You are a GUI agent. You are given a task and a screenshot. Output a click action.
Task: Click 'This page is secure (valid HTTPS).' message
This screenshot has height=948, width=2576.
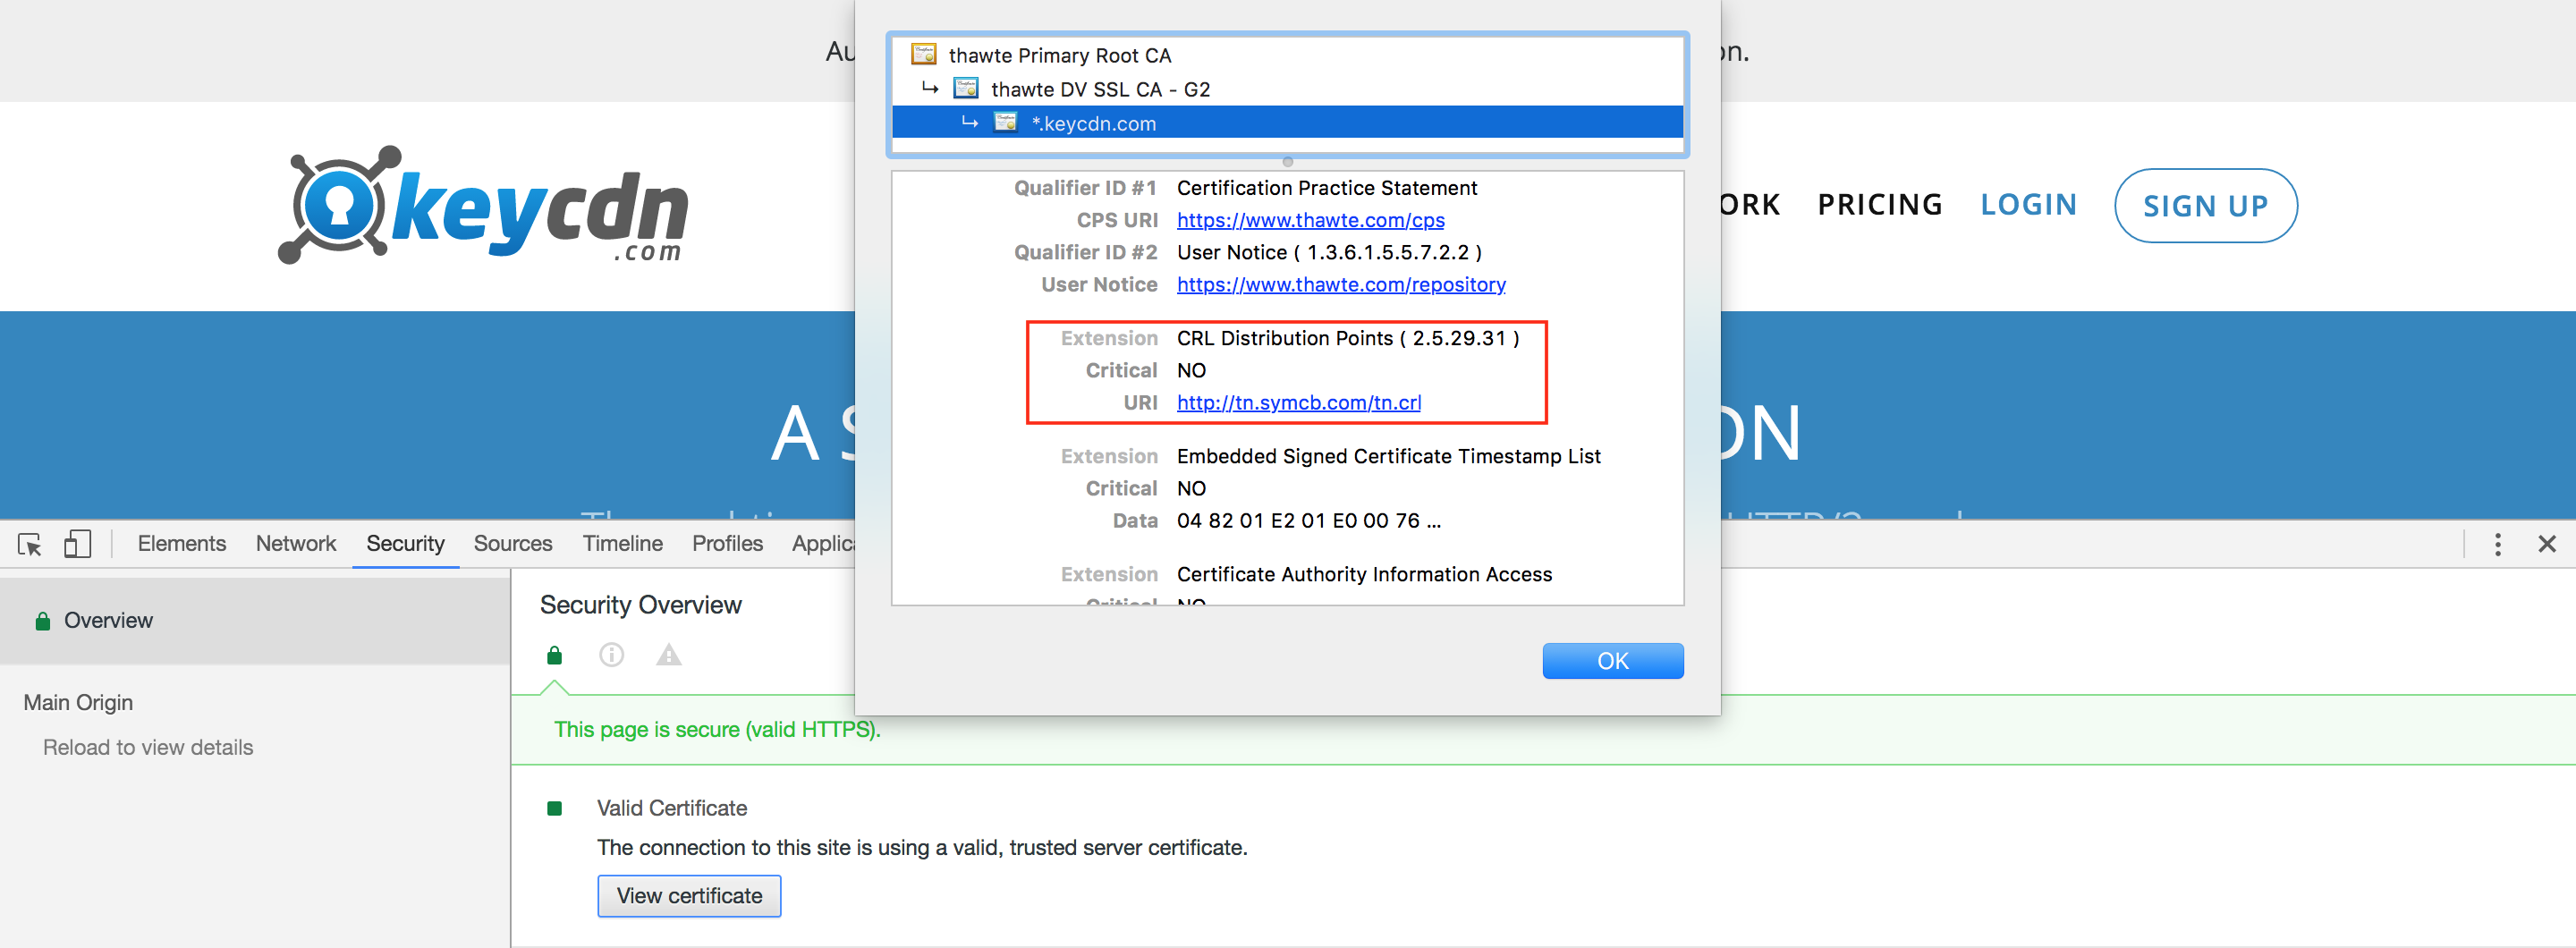click(x=717, y=730)
